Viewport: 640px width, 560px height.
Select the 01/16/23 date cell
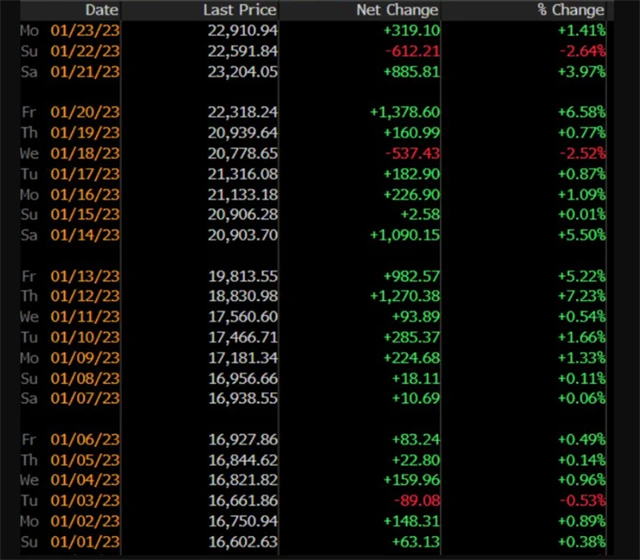91,194
